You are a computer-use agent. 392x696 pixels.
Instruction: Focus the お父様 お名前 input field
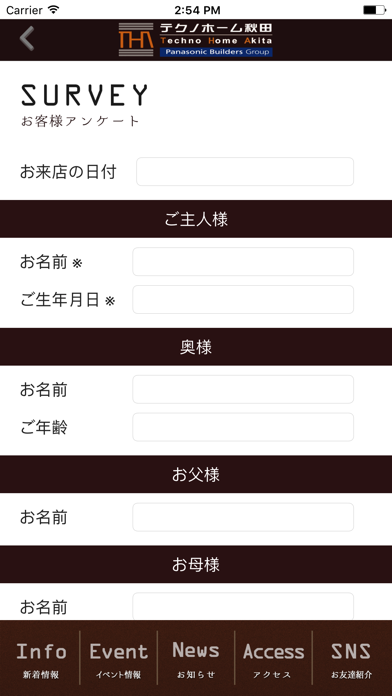243,517
